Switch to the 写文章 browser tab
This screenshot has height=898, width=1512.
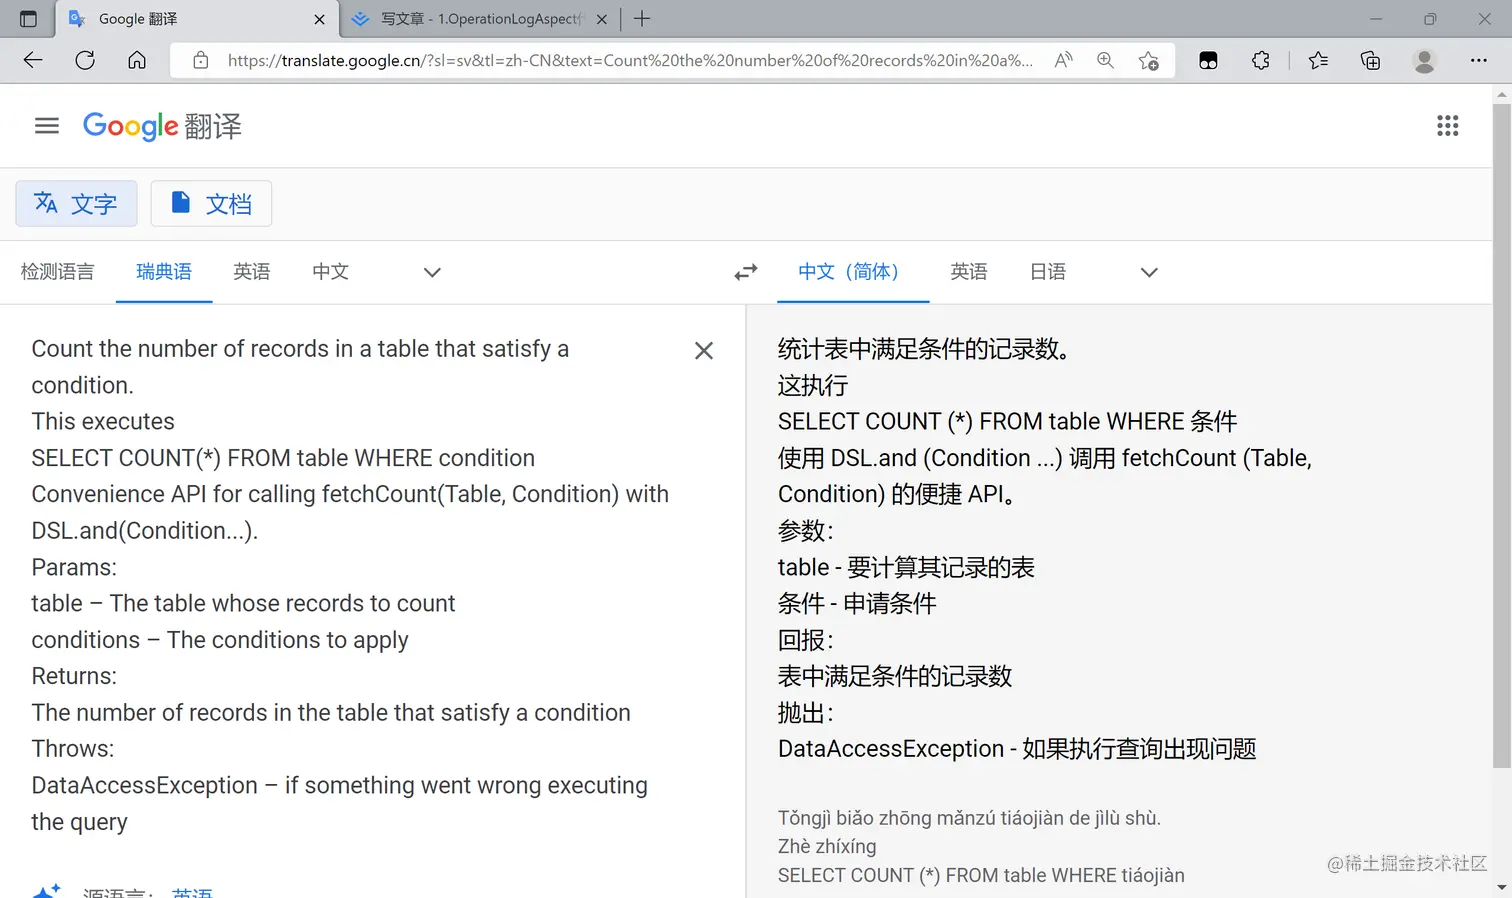480,19
